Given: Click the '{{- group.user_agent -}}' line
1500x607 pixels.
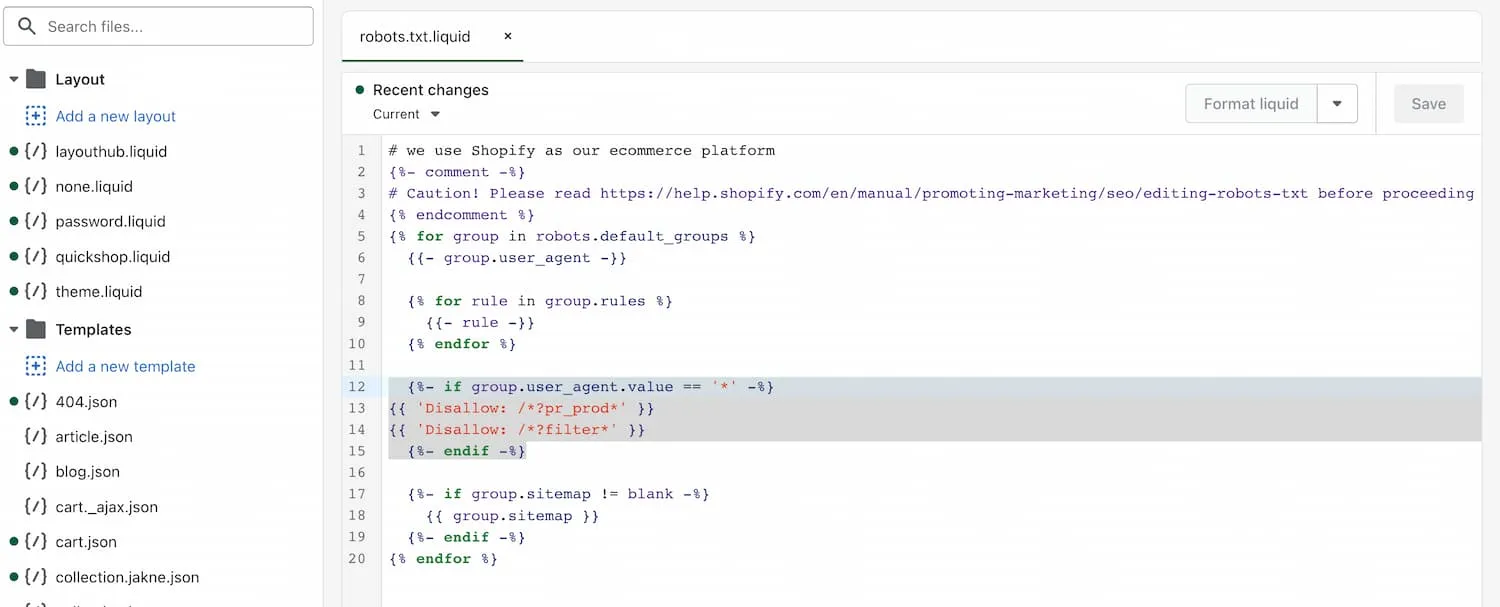Looking at the screenshot, I should coord(517,257).
